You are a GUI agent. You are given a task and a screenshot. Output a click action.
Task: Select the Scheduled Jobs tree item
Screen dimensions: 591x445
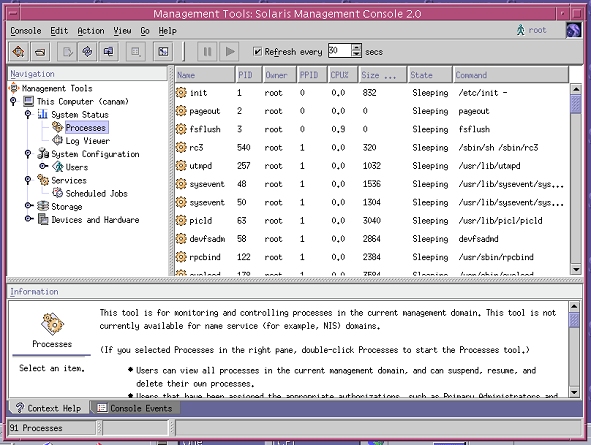(96, 193)
